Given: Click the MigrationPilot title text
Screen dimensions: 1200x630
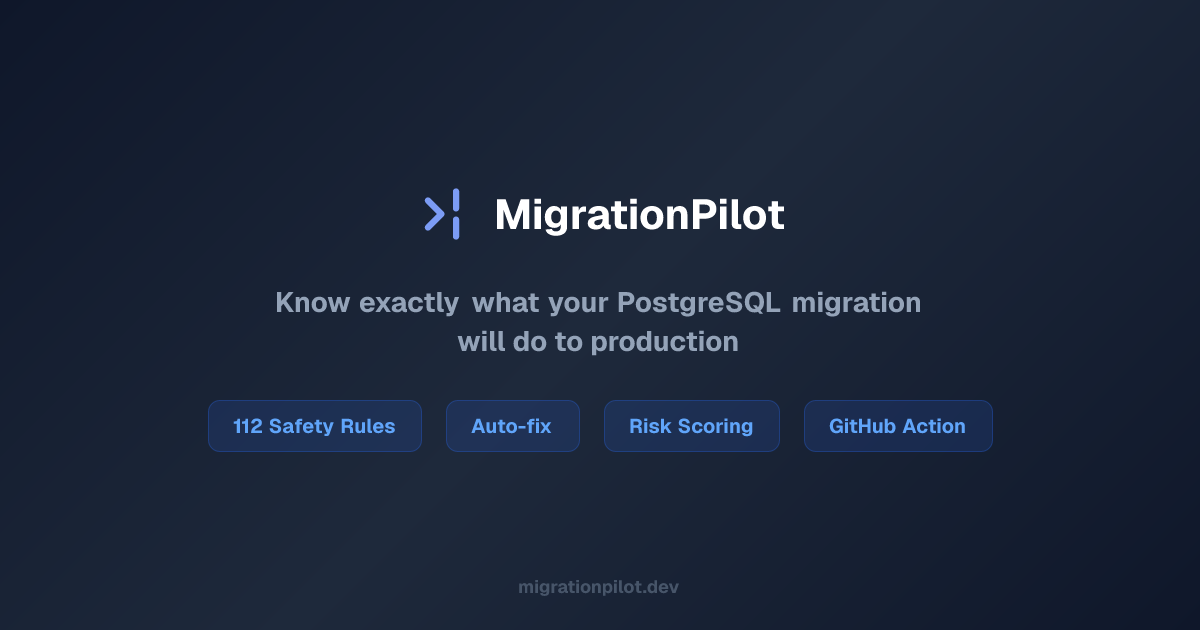Looking at the screenshot, I should (639, 215).
